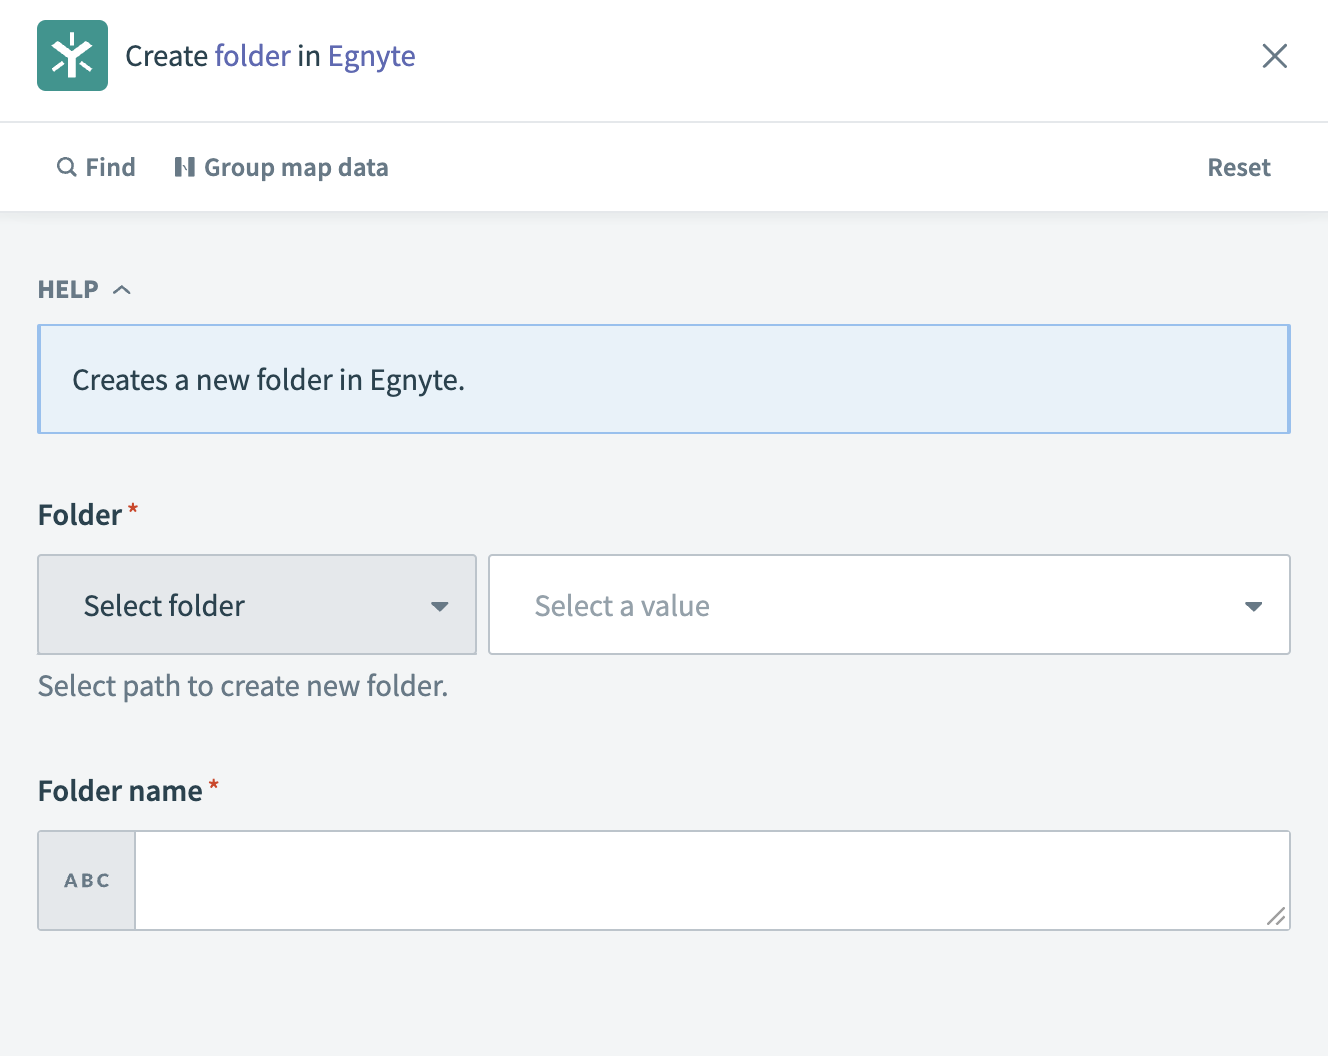
Task: Click the ABC text type indicator
Action: coord(86,880)
